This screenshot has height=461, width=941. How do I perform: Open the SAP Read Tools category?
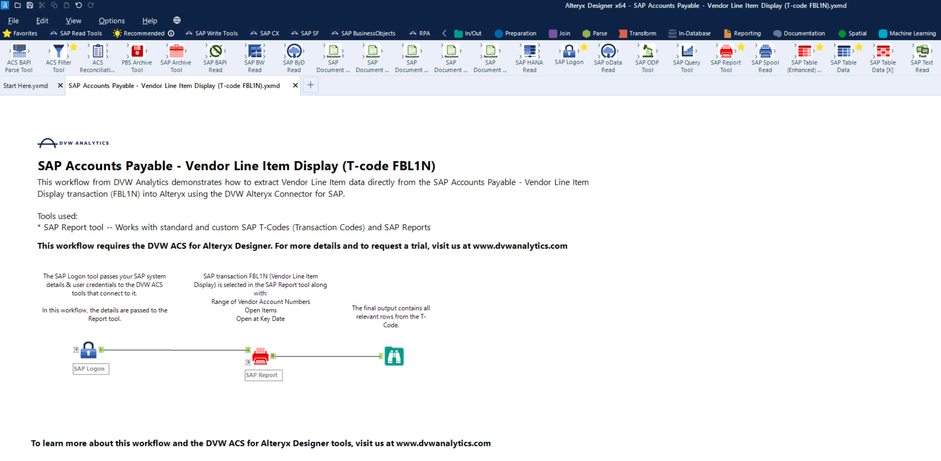coord(76,34)
